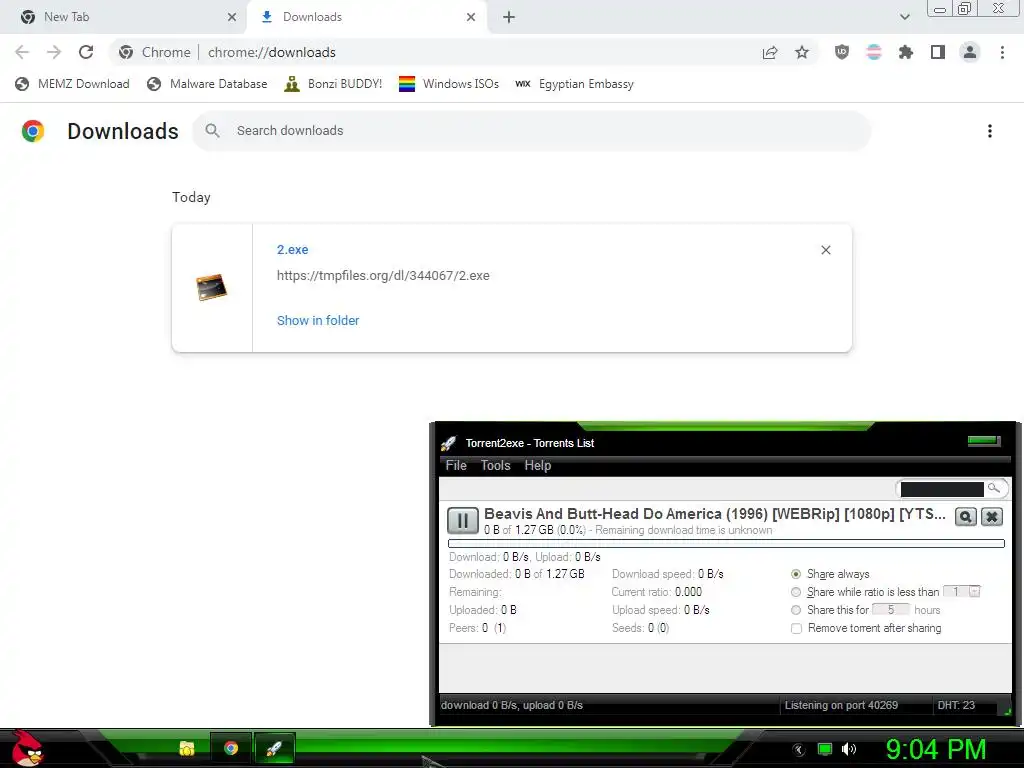Pause the Beavis And Butt-Head torrent
The image size is (1024, 768).
tap(462, 520)
